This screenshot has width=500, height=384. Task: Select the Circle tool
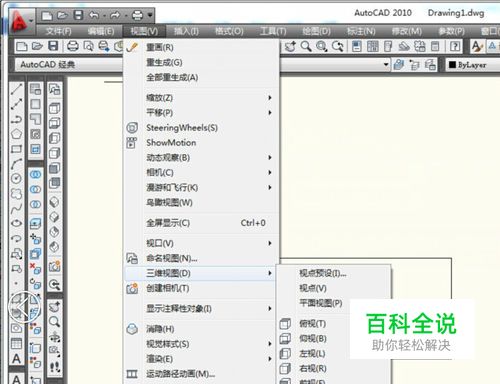[16, 178]
